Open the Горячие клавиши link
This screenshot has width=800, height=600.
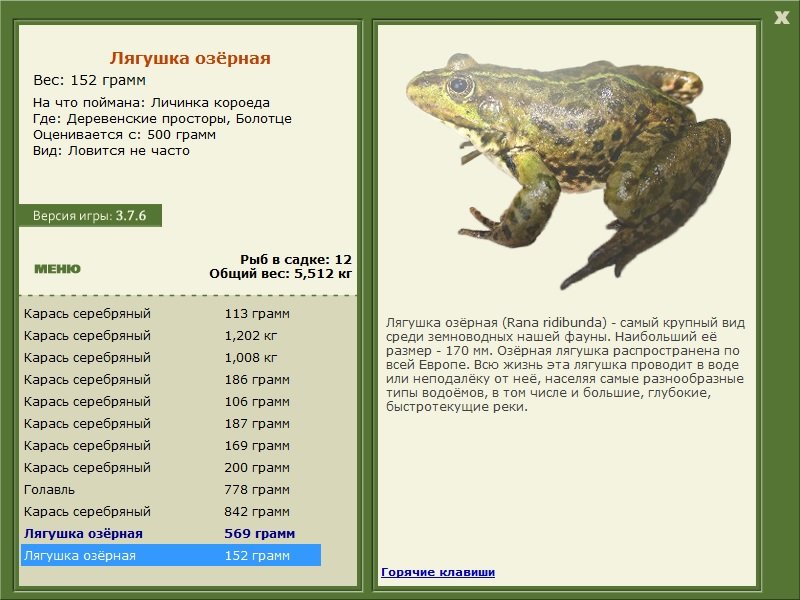(438, 572)
